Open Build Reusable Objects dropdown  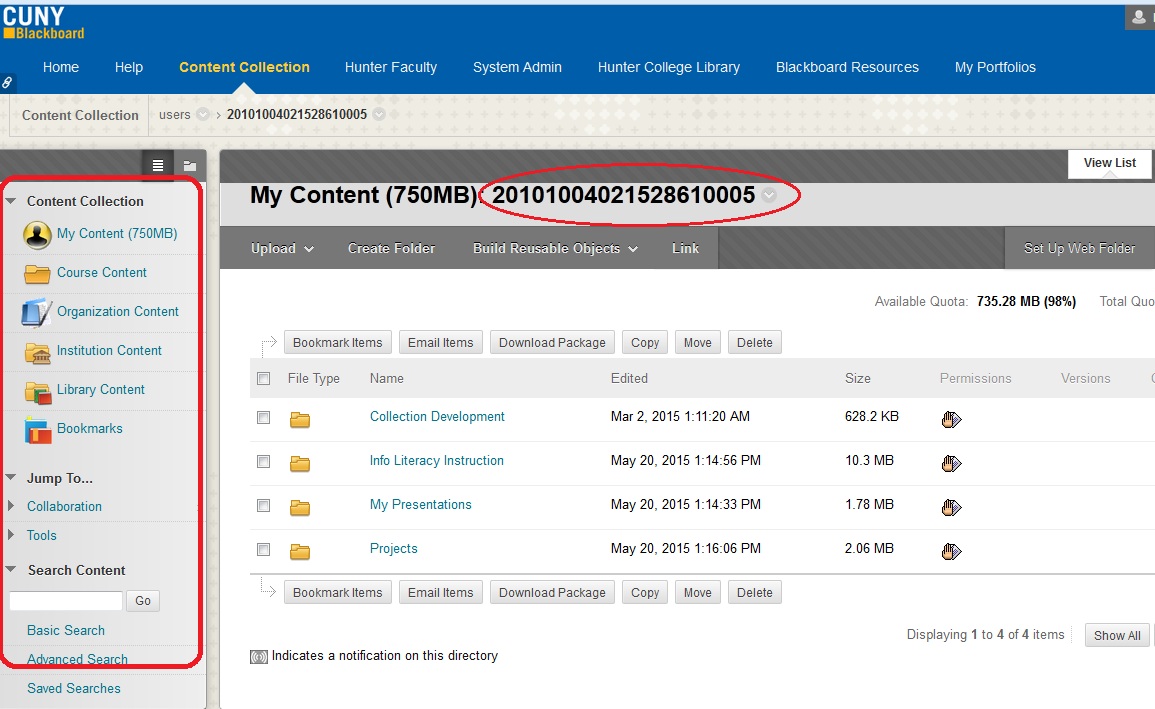(x=555, y=249)
